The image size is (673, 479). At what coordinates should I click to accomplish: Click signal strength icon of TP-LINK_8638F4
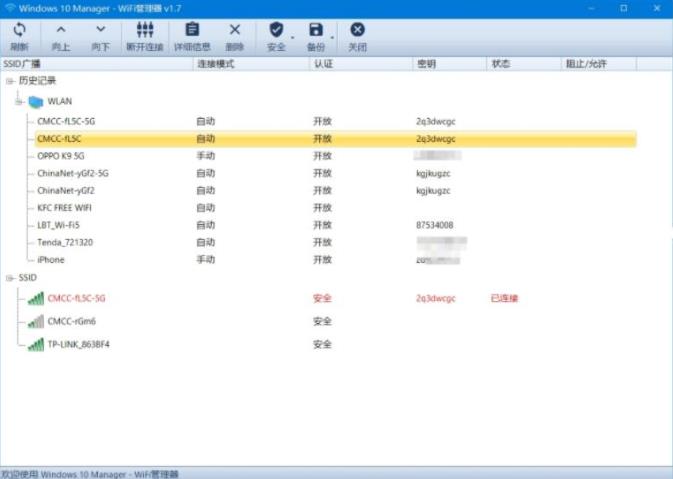36,345
